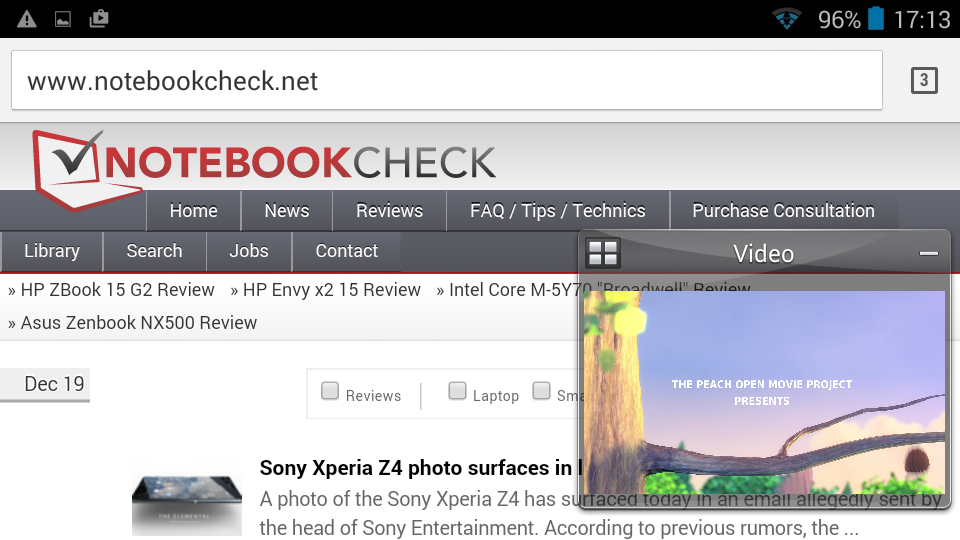The height and width of the screenshot is (540, 960).
Task: Tap the Wi-Fi status icon
Action: coord(787,18)
